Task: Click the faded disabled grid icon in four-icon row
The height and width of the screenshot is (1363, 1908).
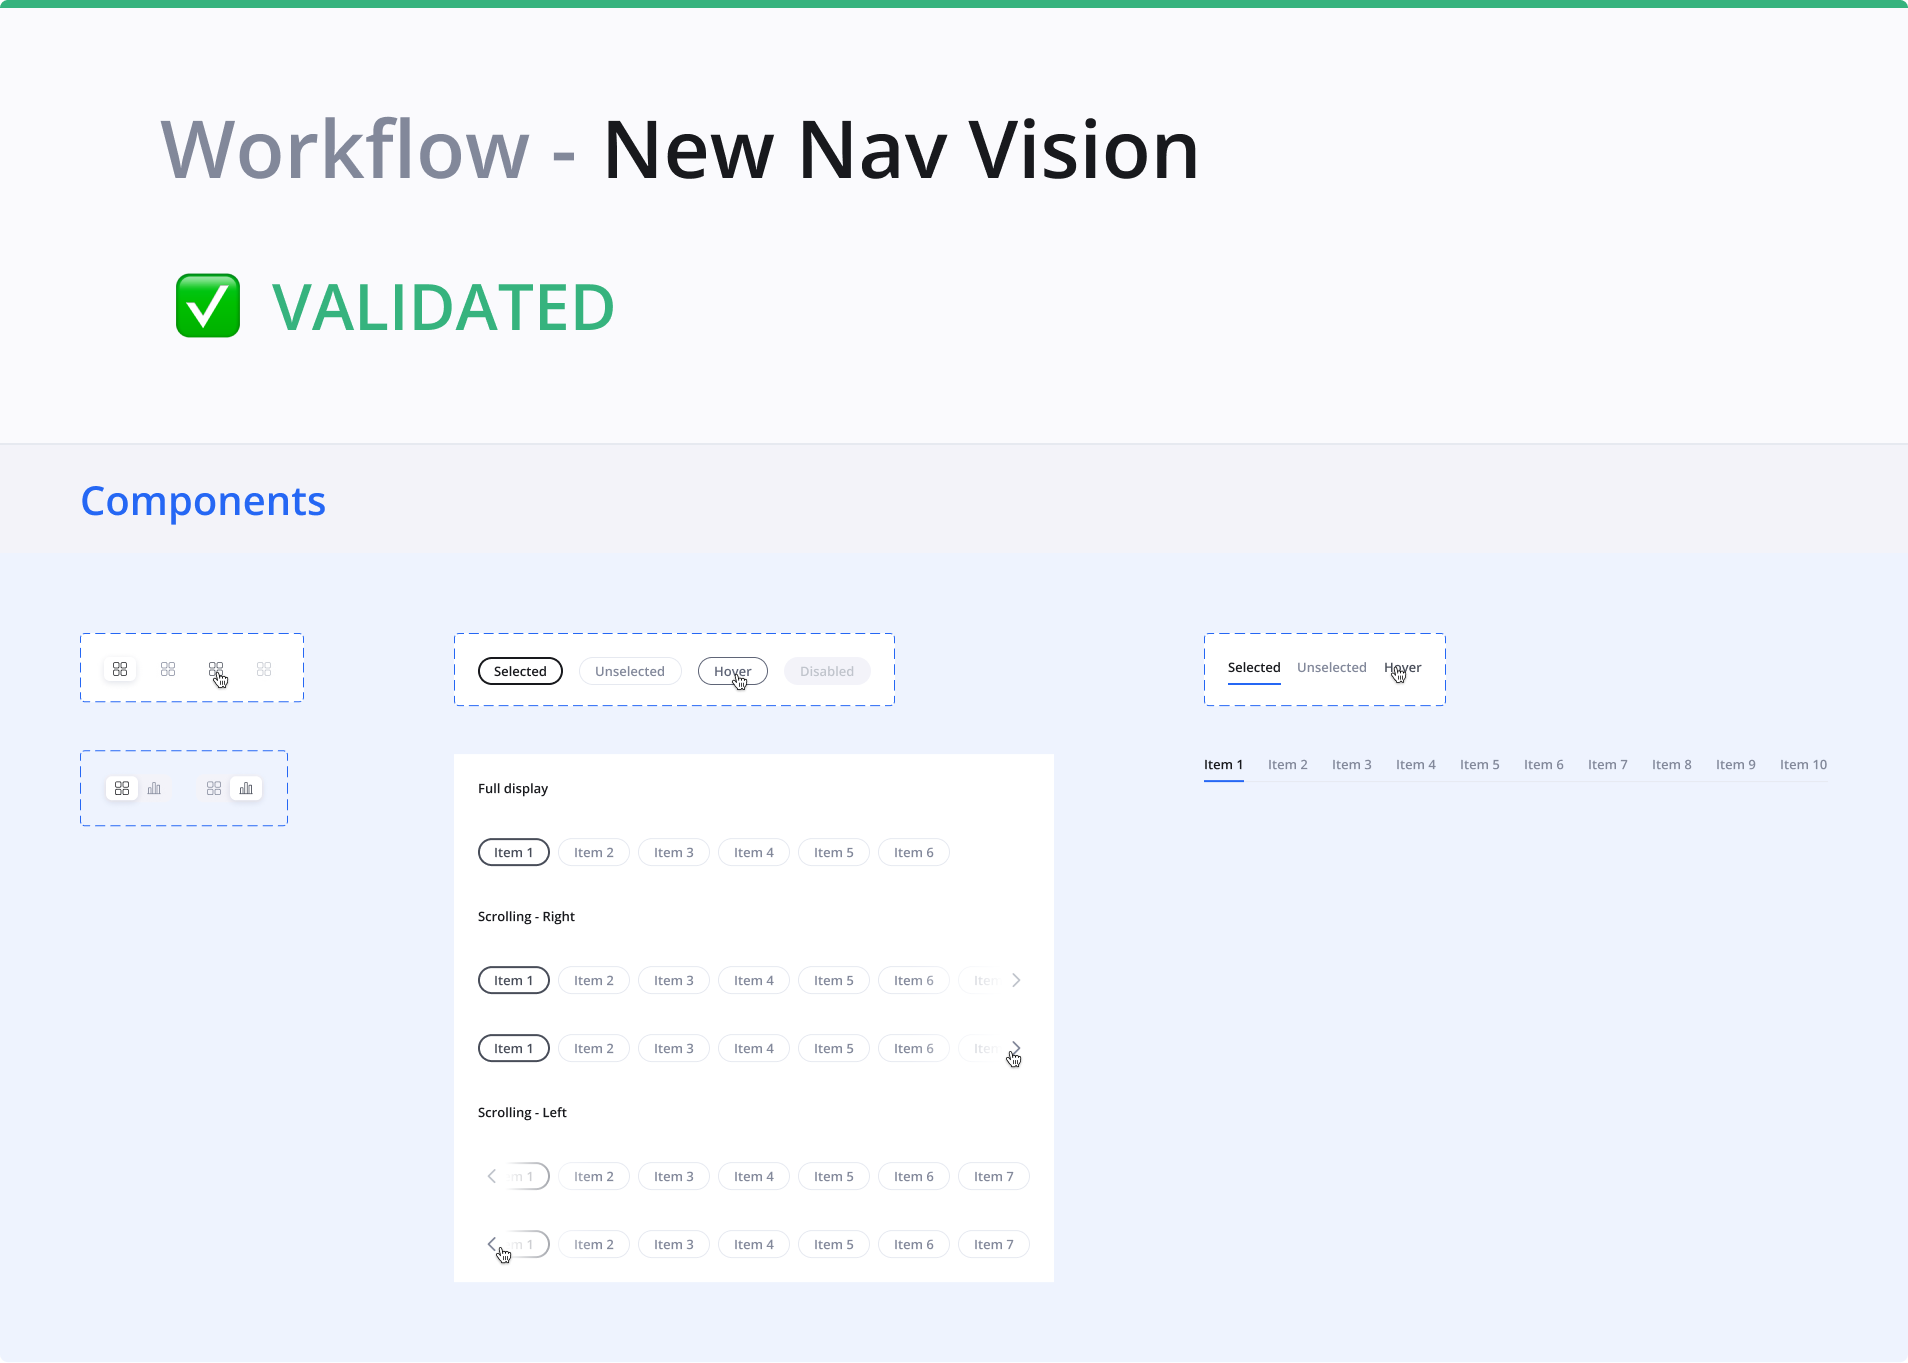Action: (264, 669)
